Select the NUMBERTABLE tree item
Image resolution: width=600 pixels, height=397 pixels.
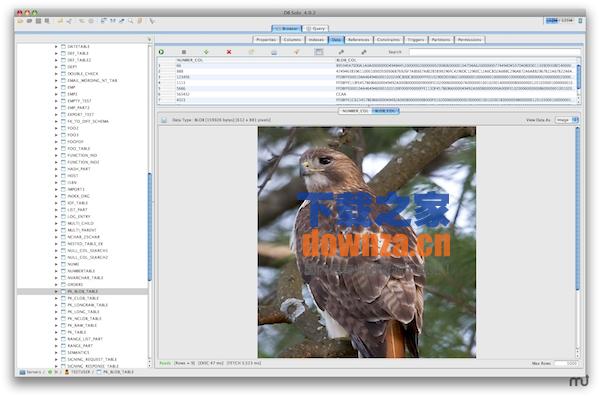click(x=81, y=271)
